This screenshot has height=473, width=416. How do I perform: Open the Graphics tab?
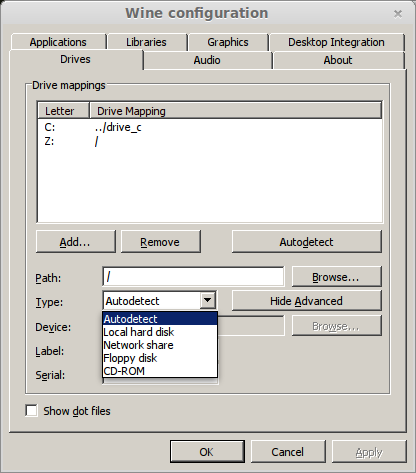point(228,42)
